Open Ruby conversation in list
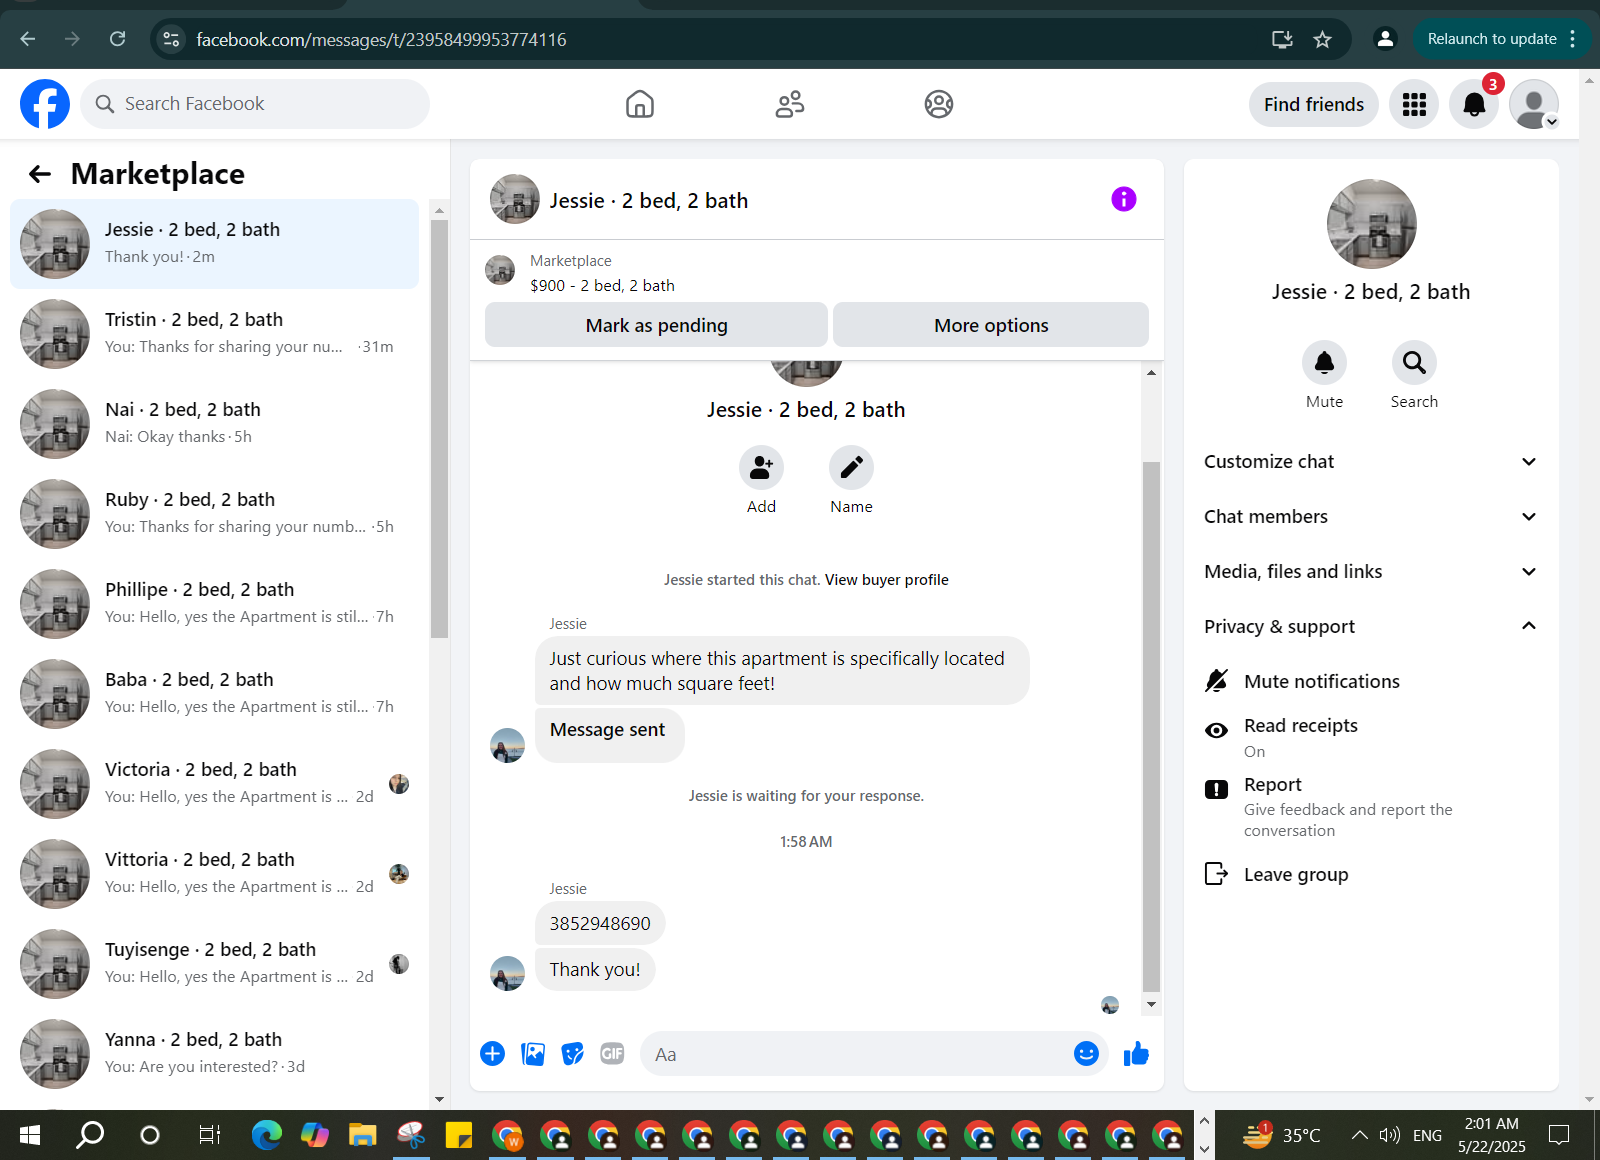 pyautogui.click(x=215, y=514)
